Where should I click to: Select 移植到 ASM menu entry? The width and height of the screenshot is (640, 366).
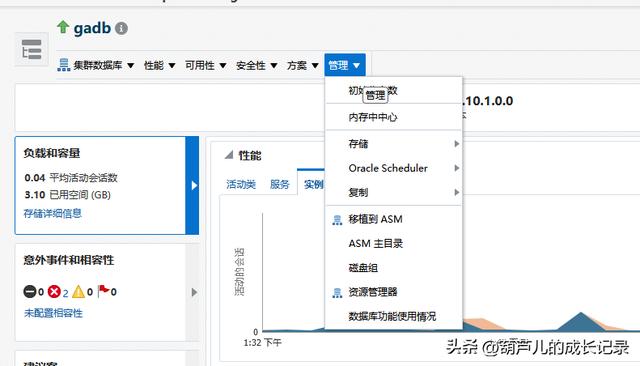[394, 220]
